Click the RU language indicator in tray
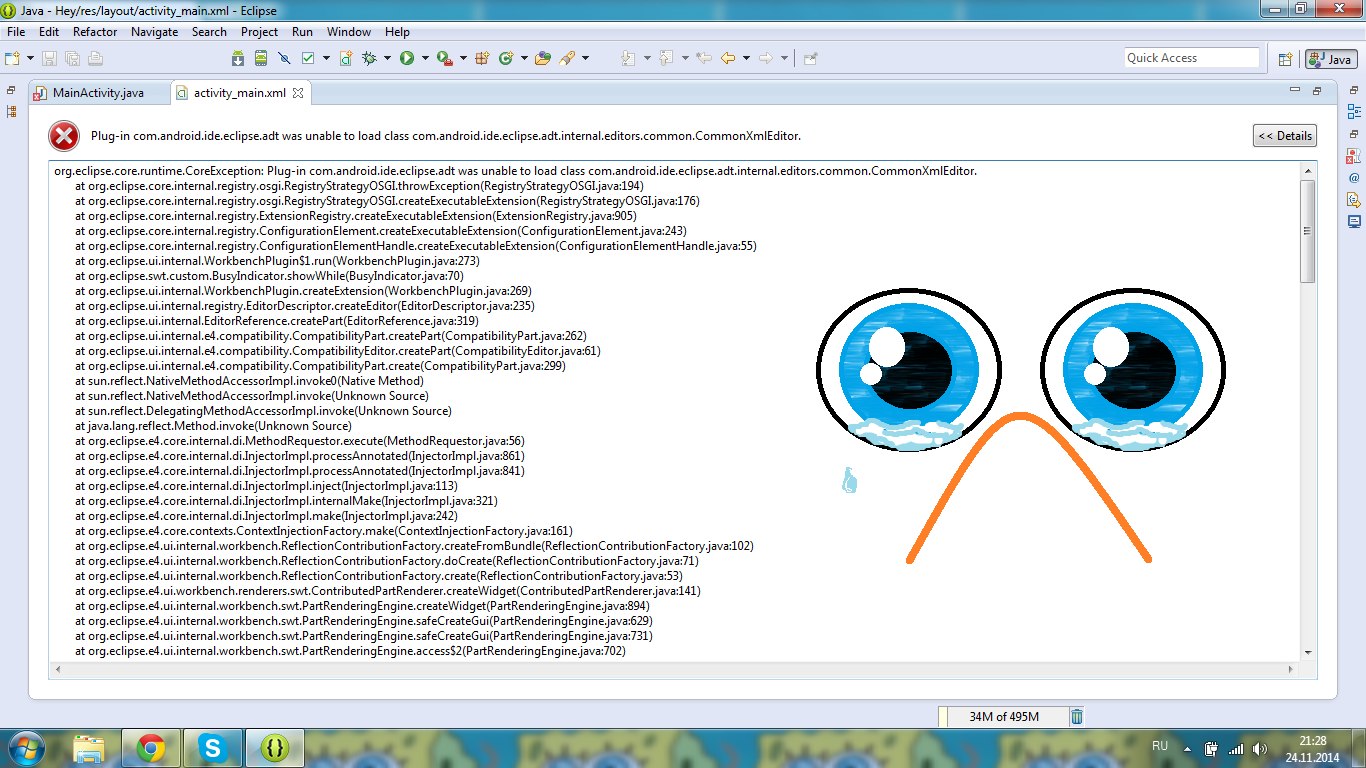Screen dimensions: 1366x768 1160,746
